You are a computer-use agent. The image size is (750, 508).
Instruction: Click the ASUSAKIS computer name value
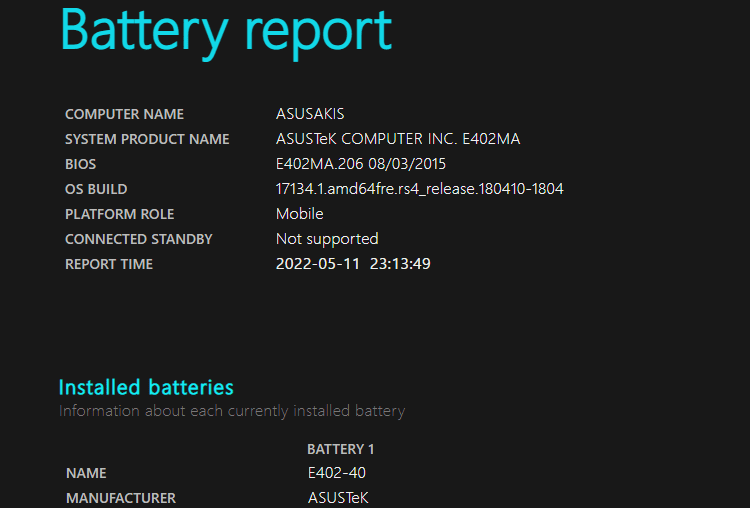[310, 114]
